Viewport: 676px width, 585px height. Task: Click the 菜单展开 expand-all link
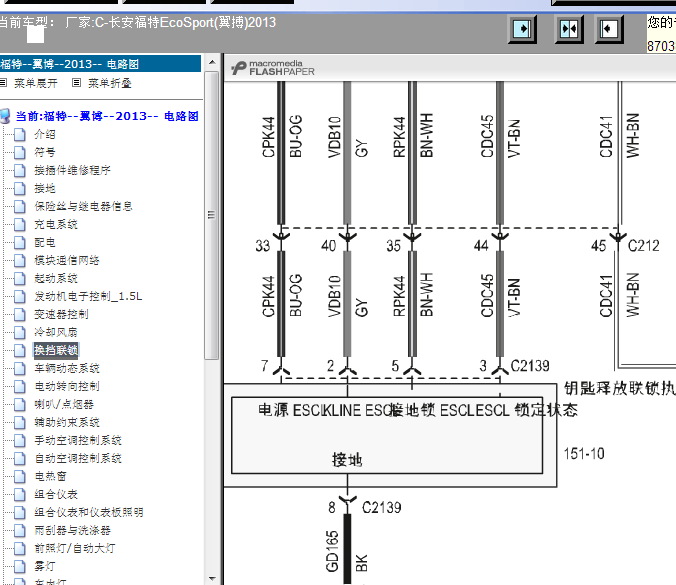pos(35,83)
